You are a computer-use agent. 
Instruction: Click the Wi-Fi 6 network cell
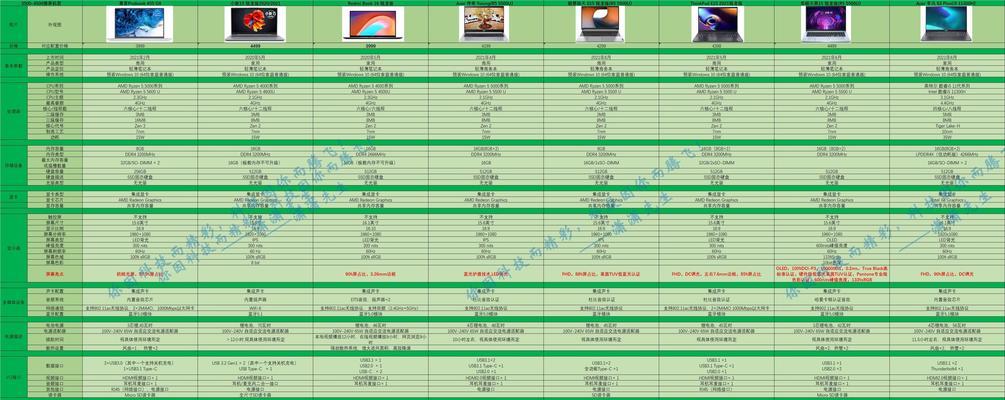point(255,308)
